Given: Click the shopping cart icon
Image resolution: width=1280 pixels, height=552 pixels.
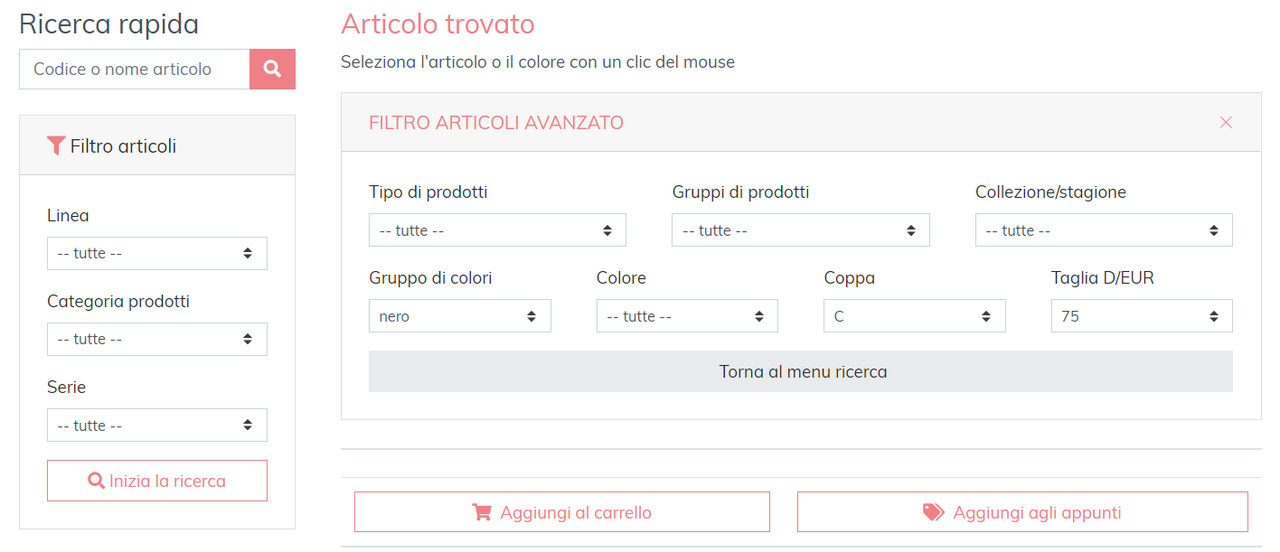Looking at the screenshot, I should coord(482,512).
